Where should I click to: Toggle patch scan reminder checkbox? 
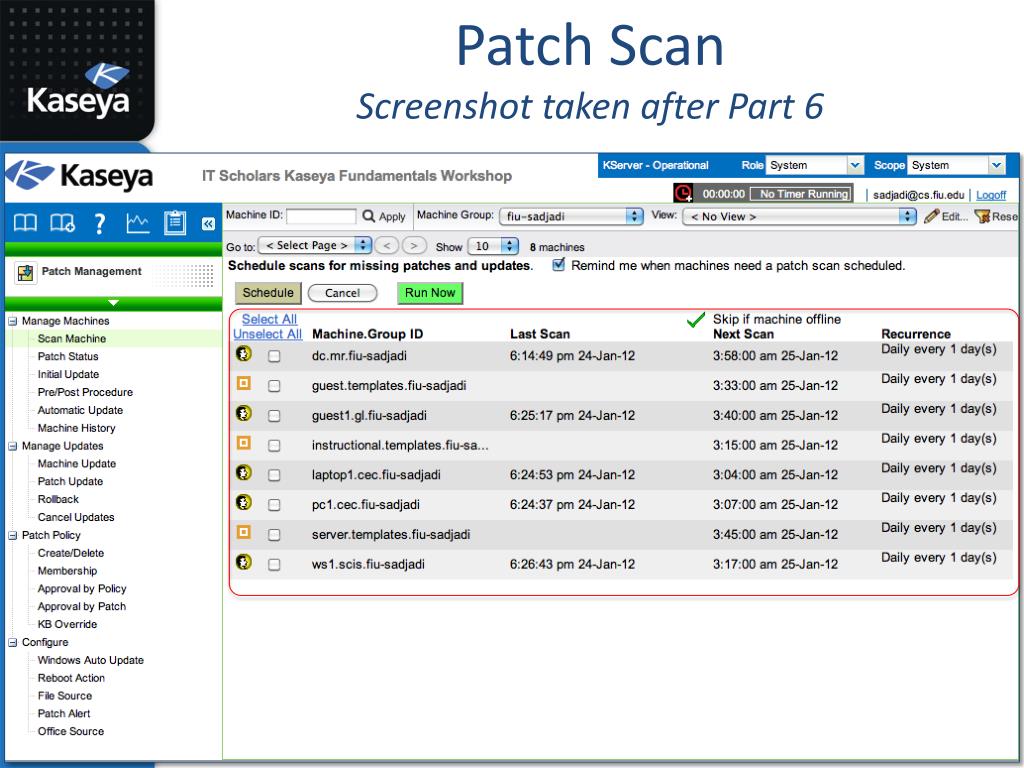point(558,264)
